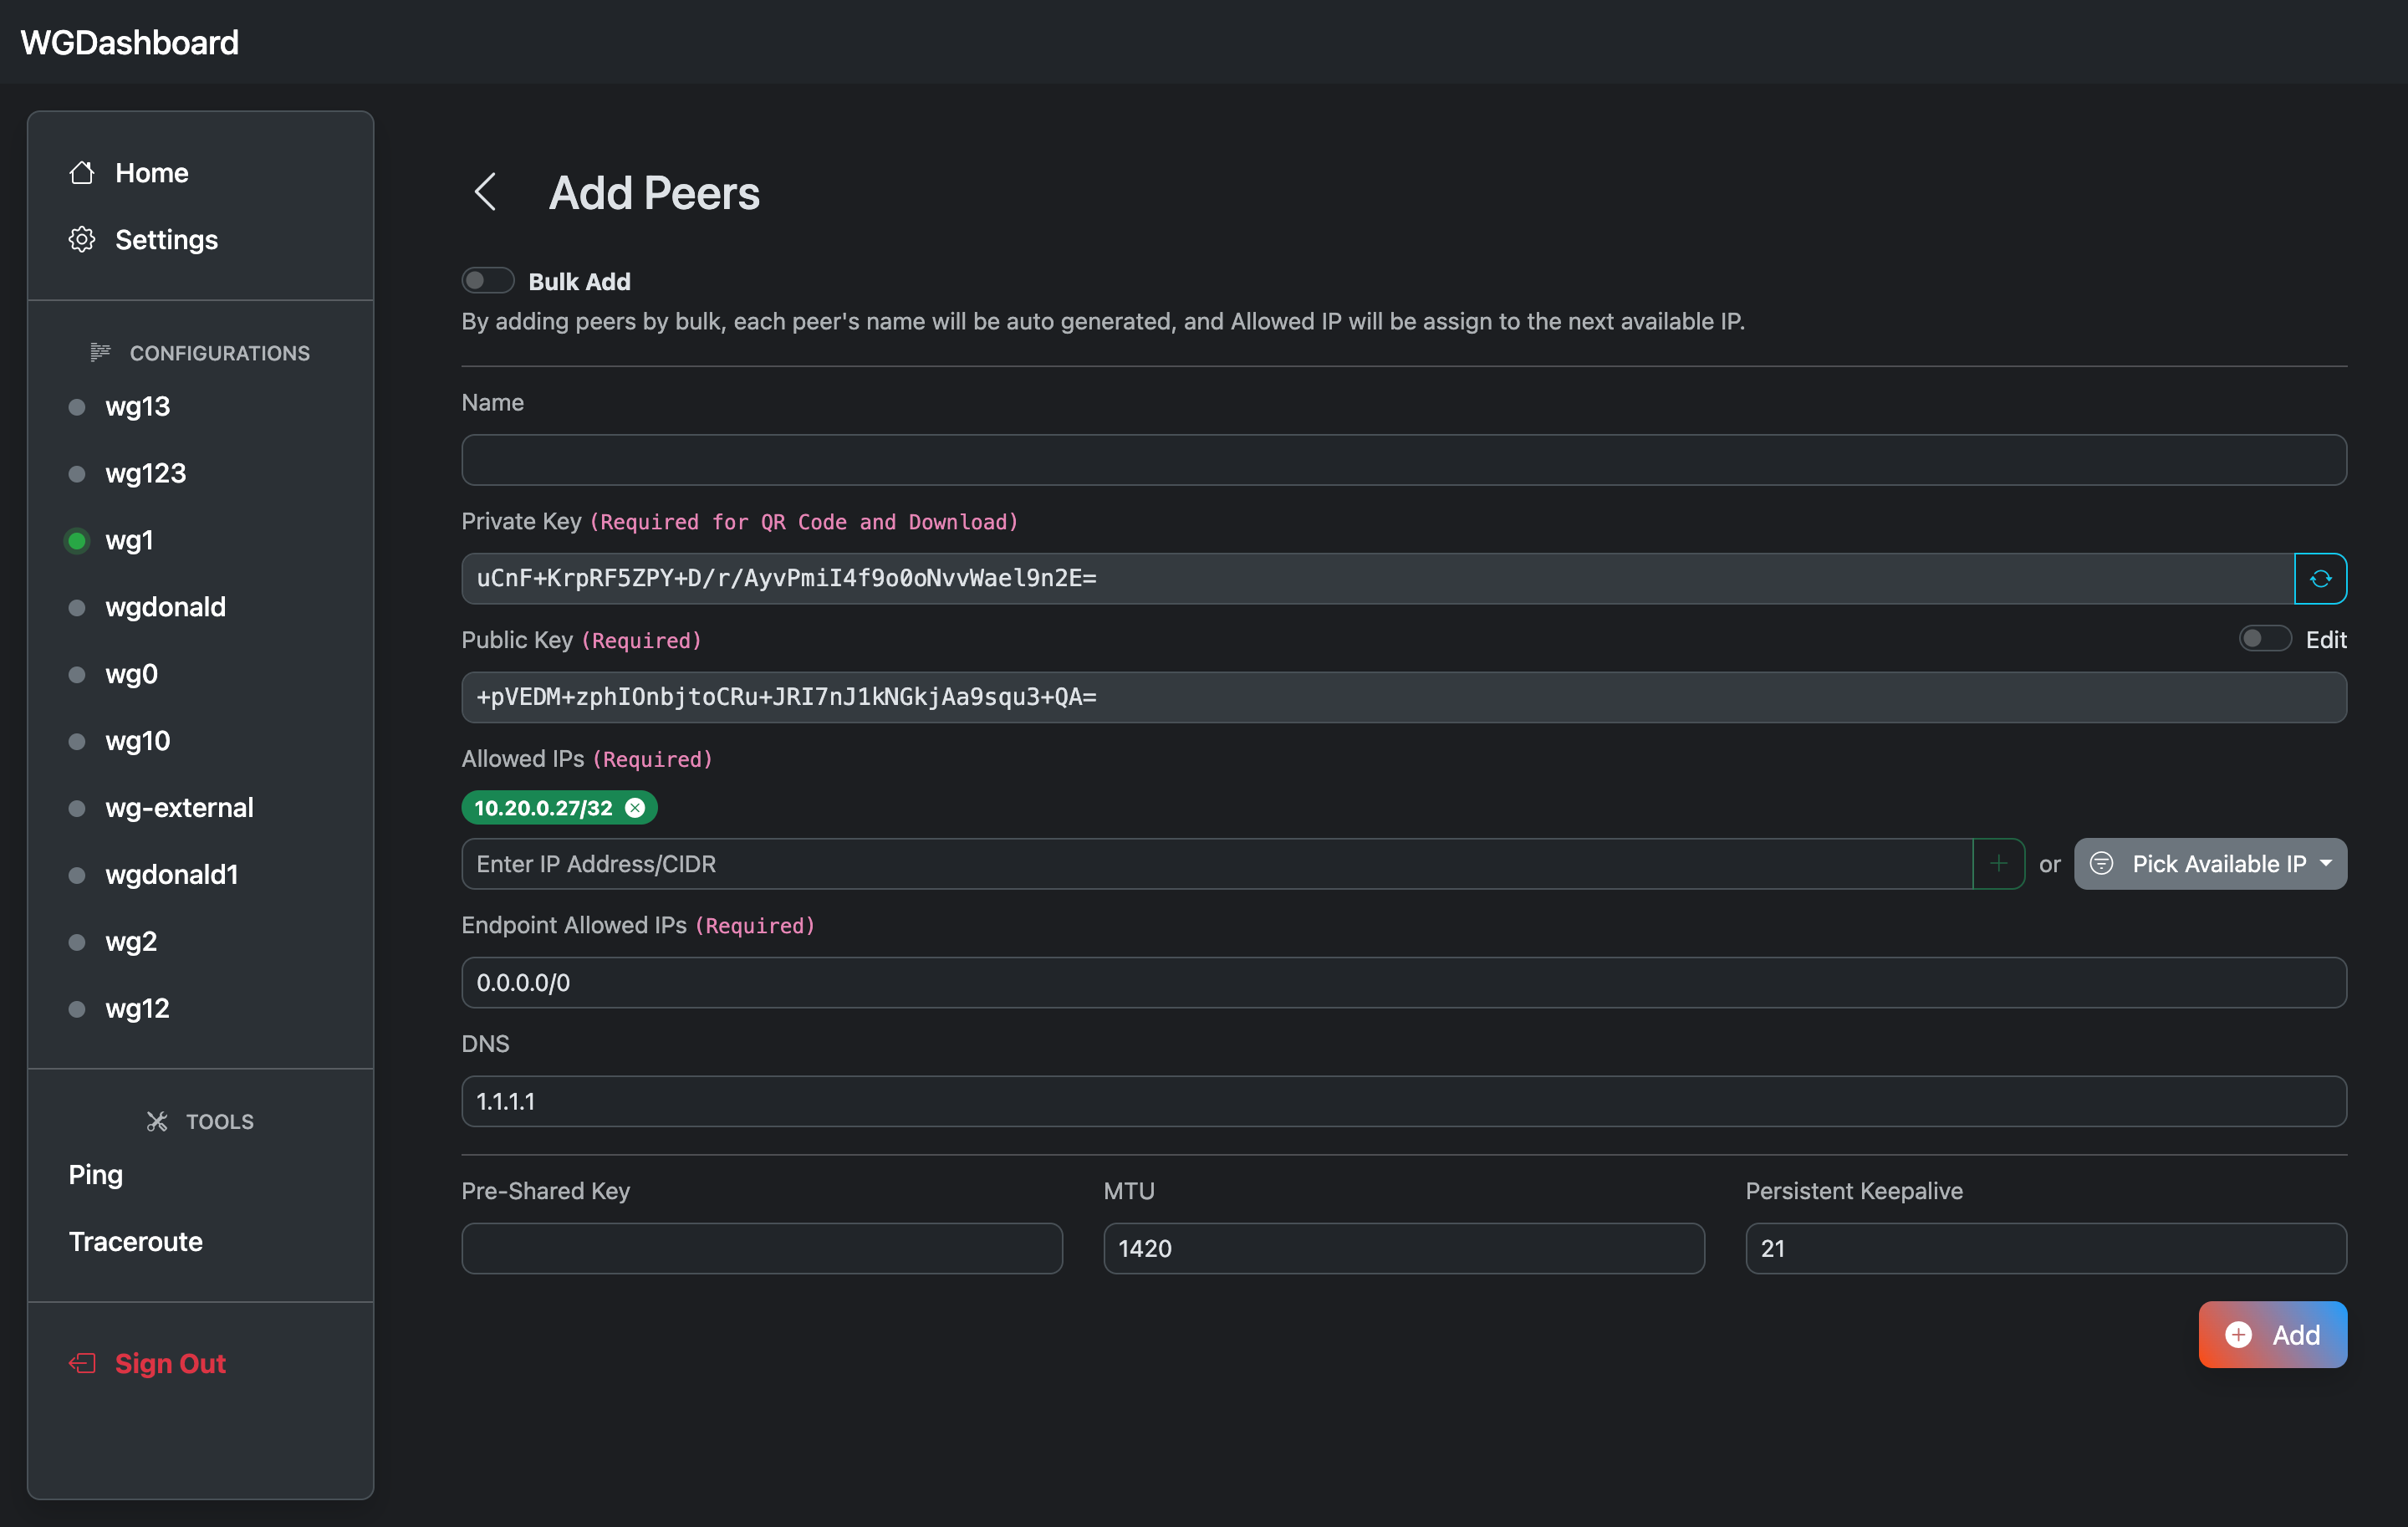Click the Traceroute tool icon
The image size is (2408, 1527).
[x=135, y=1241]
